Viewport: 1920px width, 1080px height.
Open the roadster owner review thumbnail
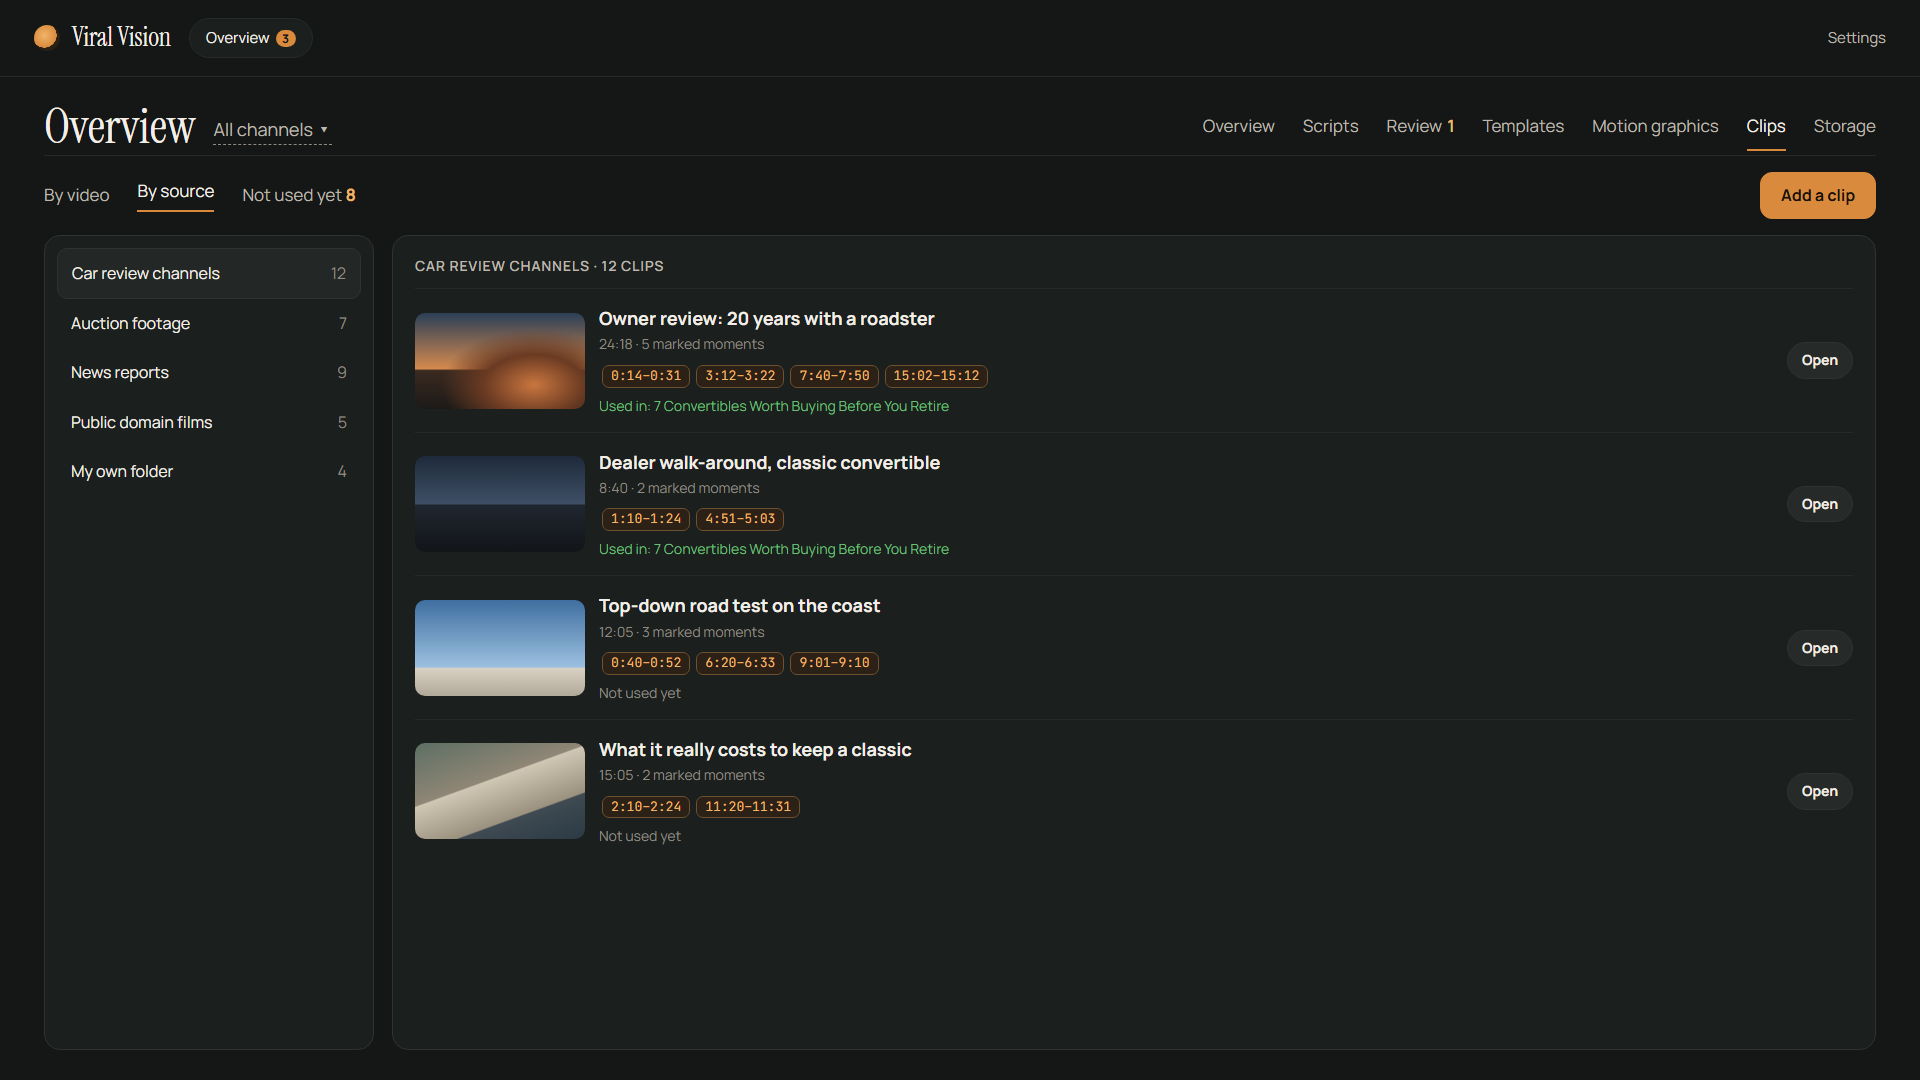[x=499, y=360]
